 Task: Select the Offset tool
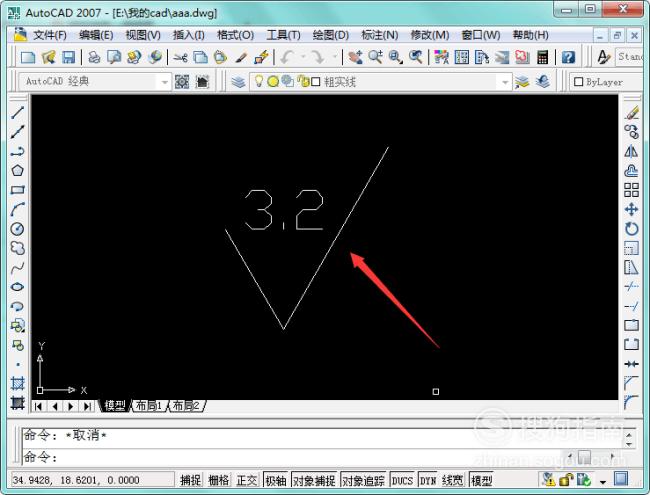coord(632,170)
